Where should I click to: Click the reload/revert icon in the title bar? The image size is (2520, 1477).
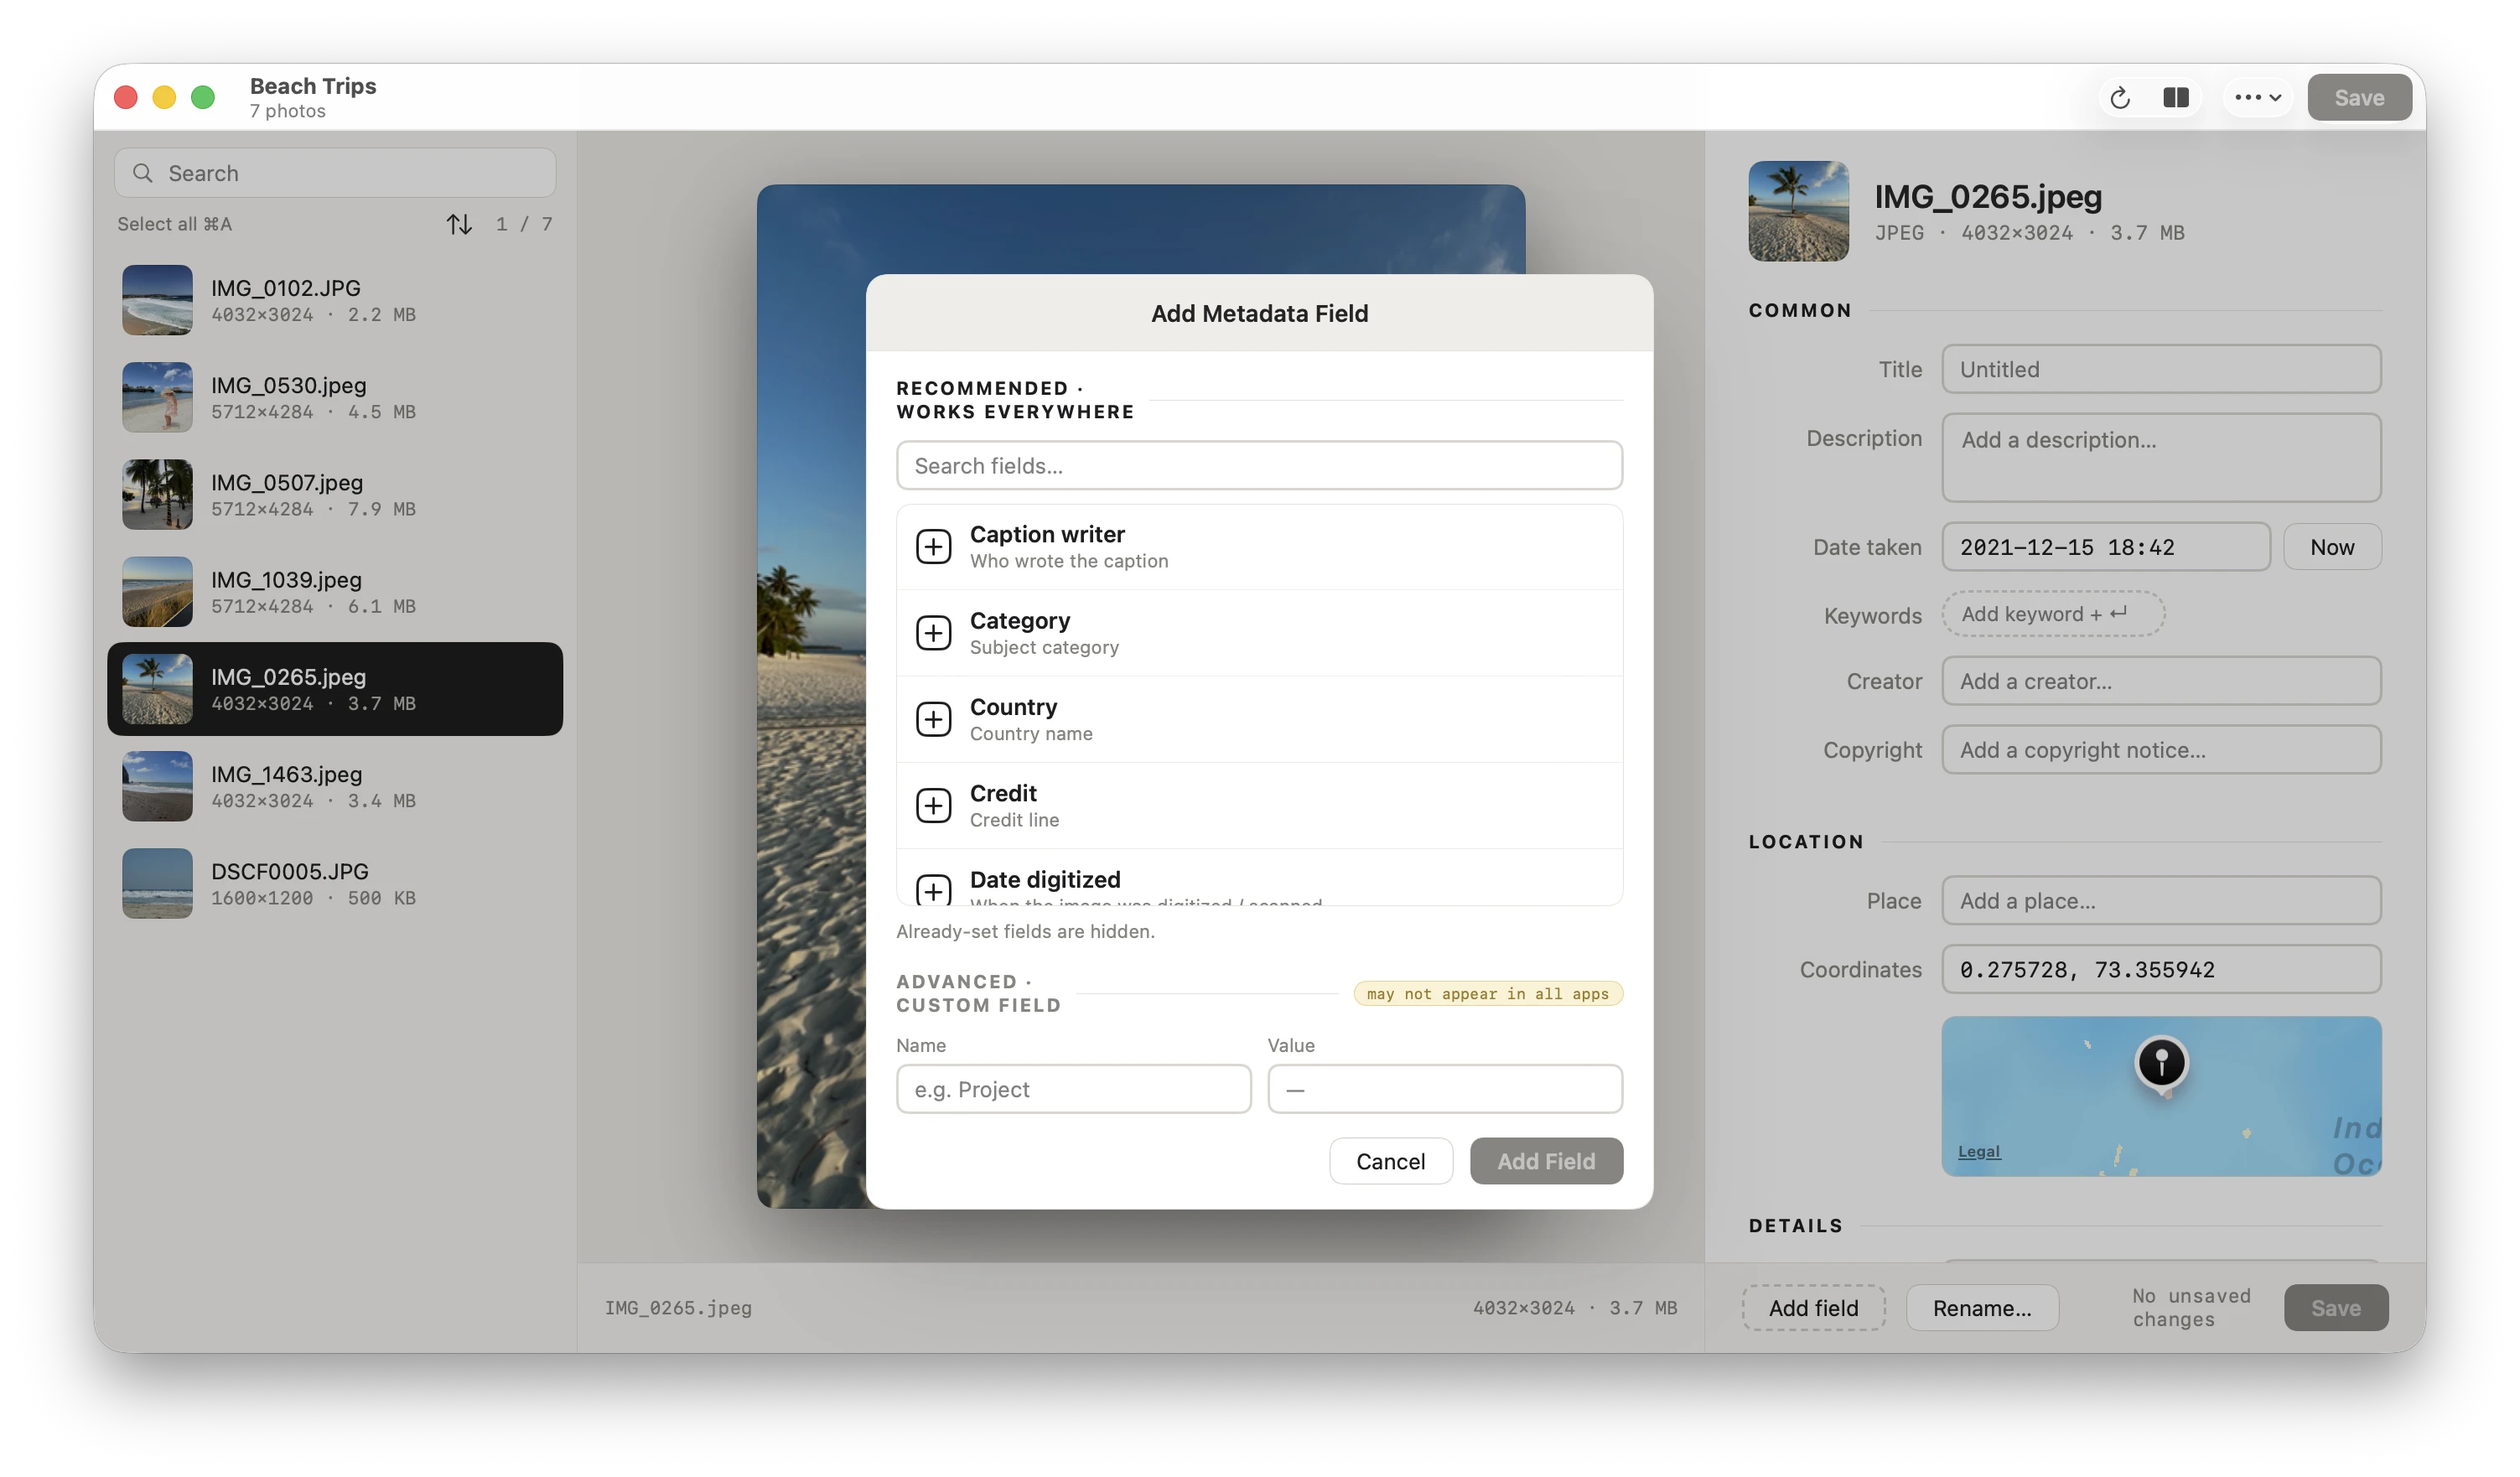[2119, 98]
